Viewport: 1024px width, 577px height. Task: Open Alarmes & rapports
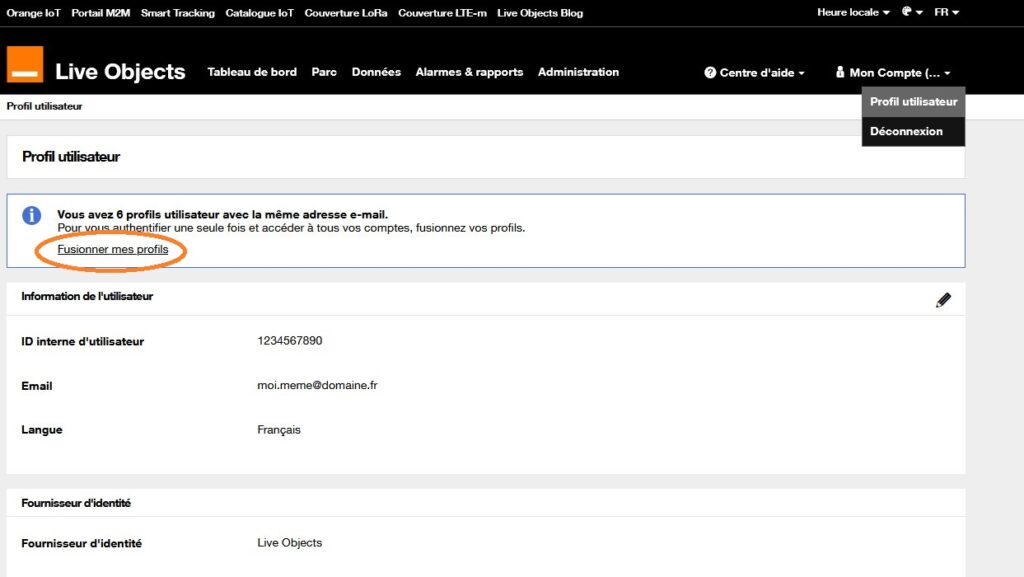pos(469,72)
